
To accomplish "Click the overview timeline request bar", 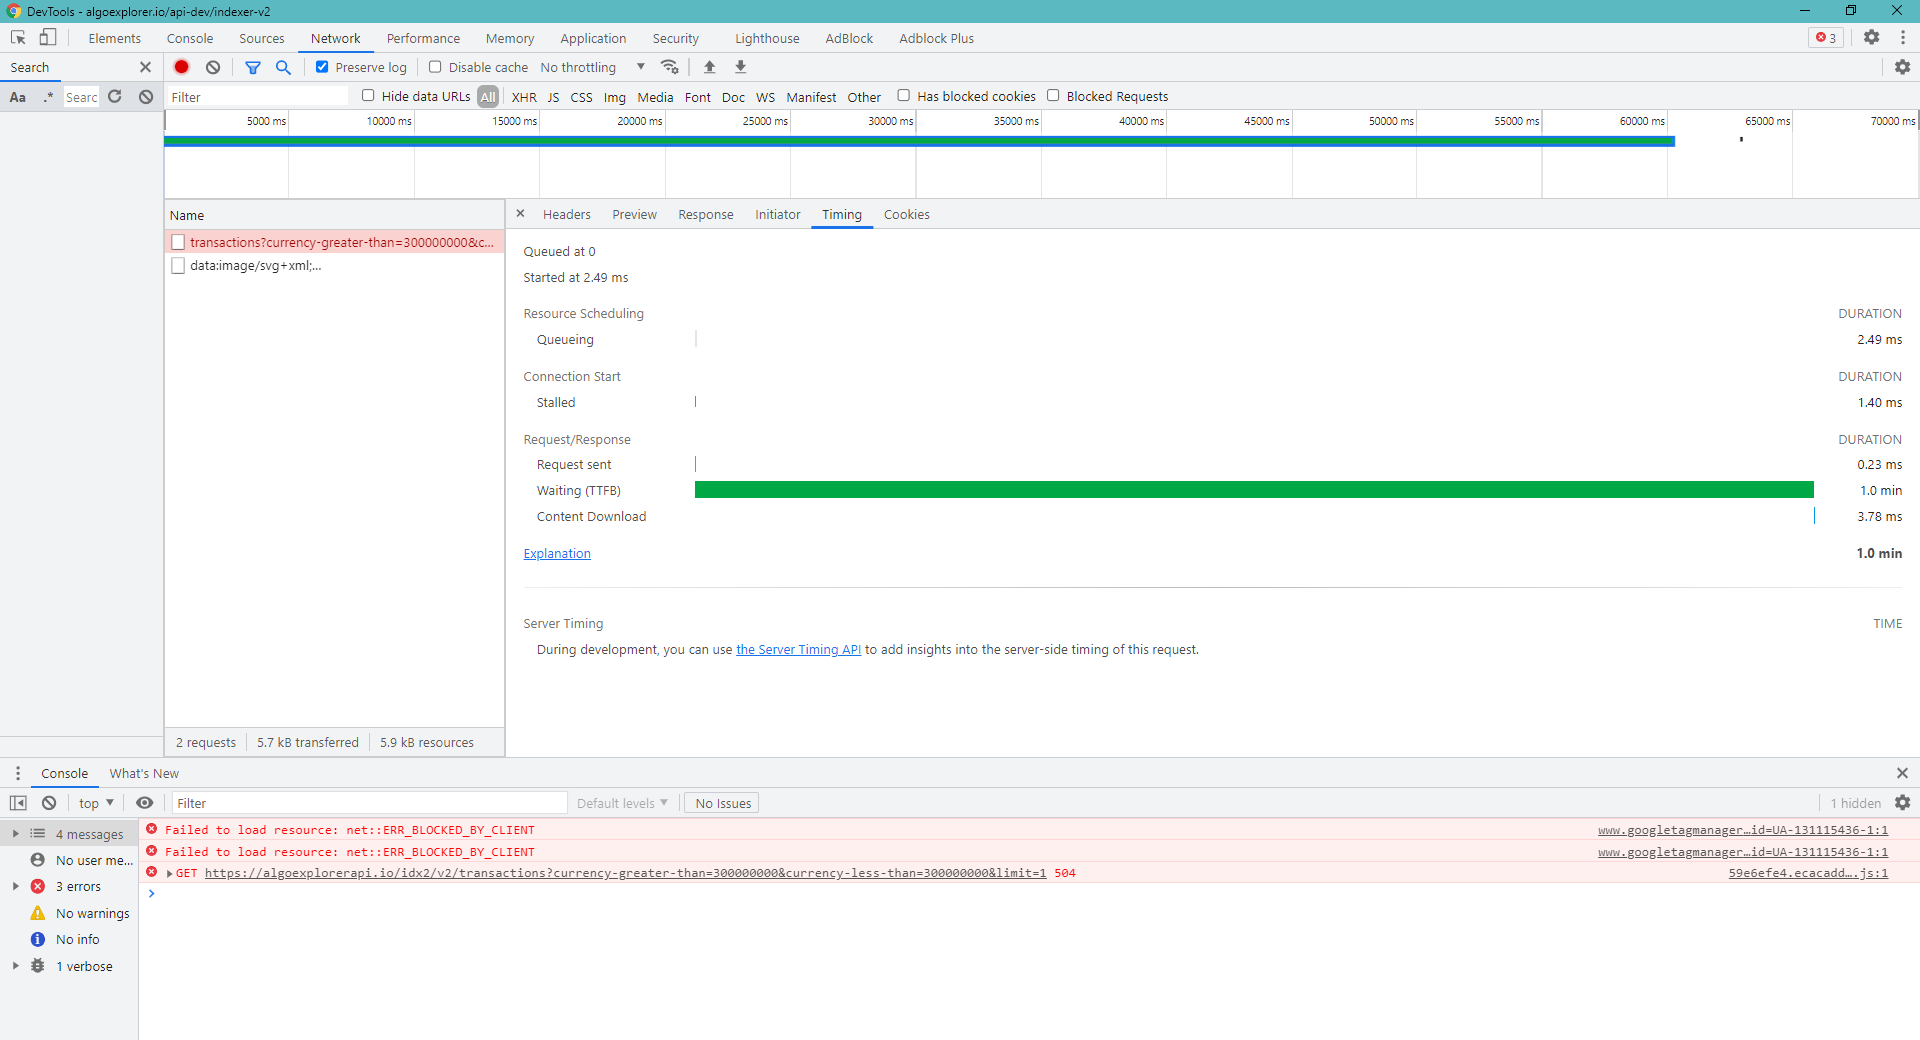I will (x=919, y=141).
